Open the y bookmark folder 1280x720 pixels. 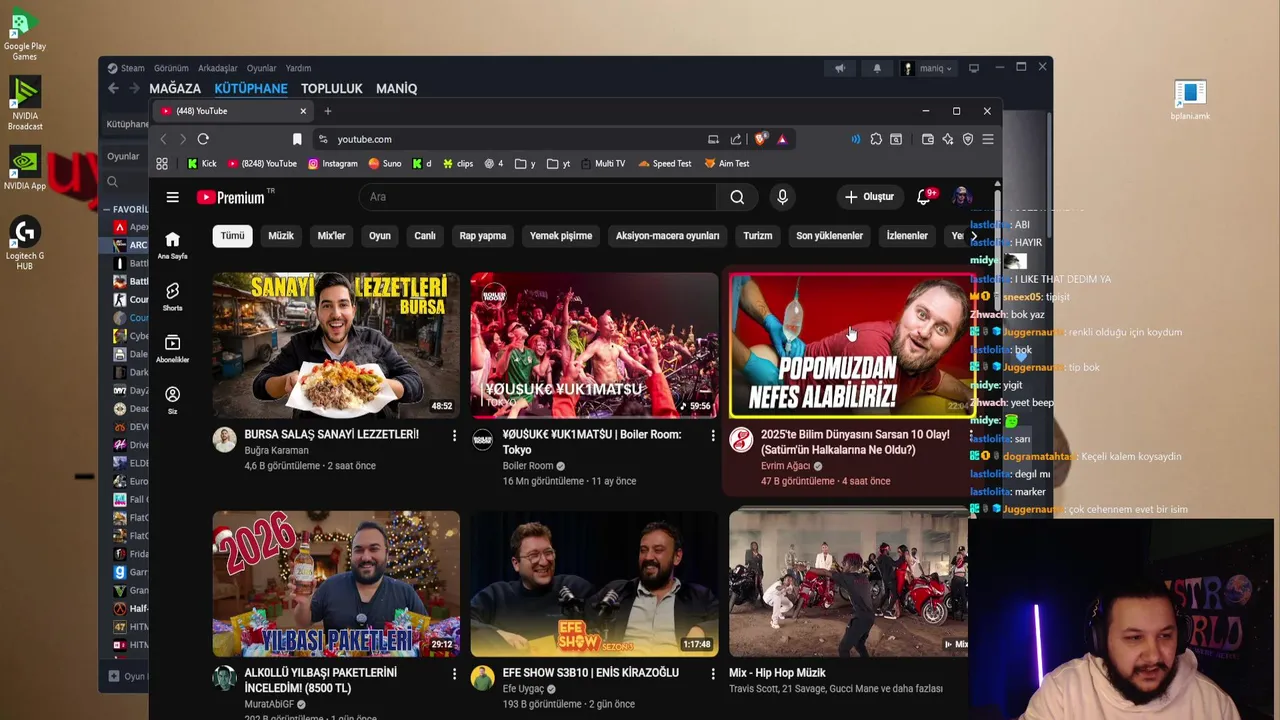(x=525, y=164)
